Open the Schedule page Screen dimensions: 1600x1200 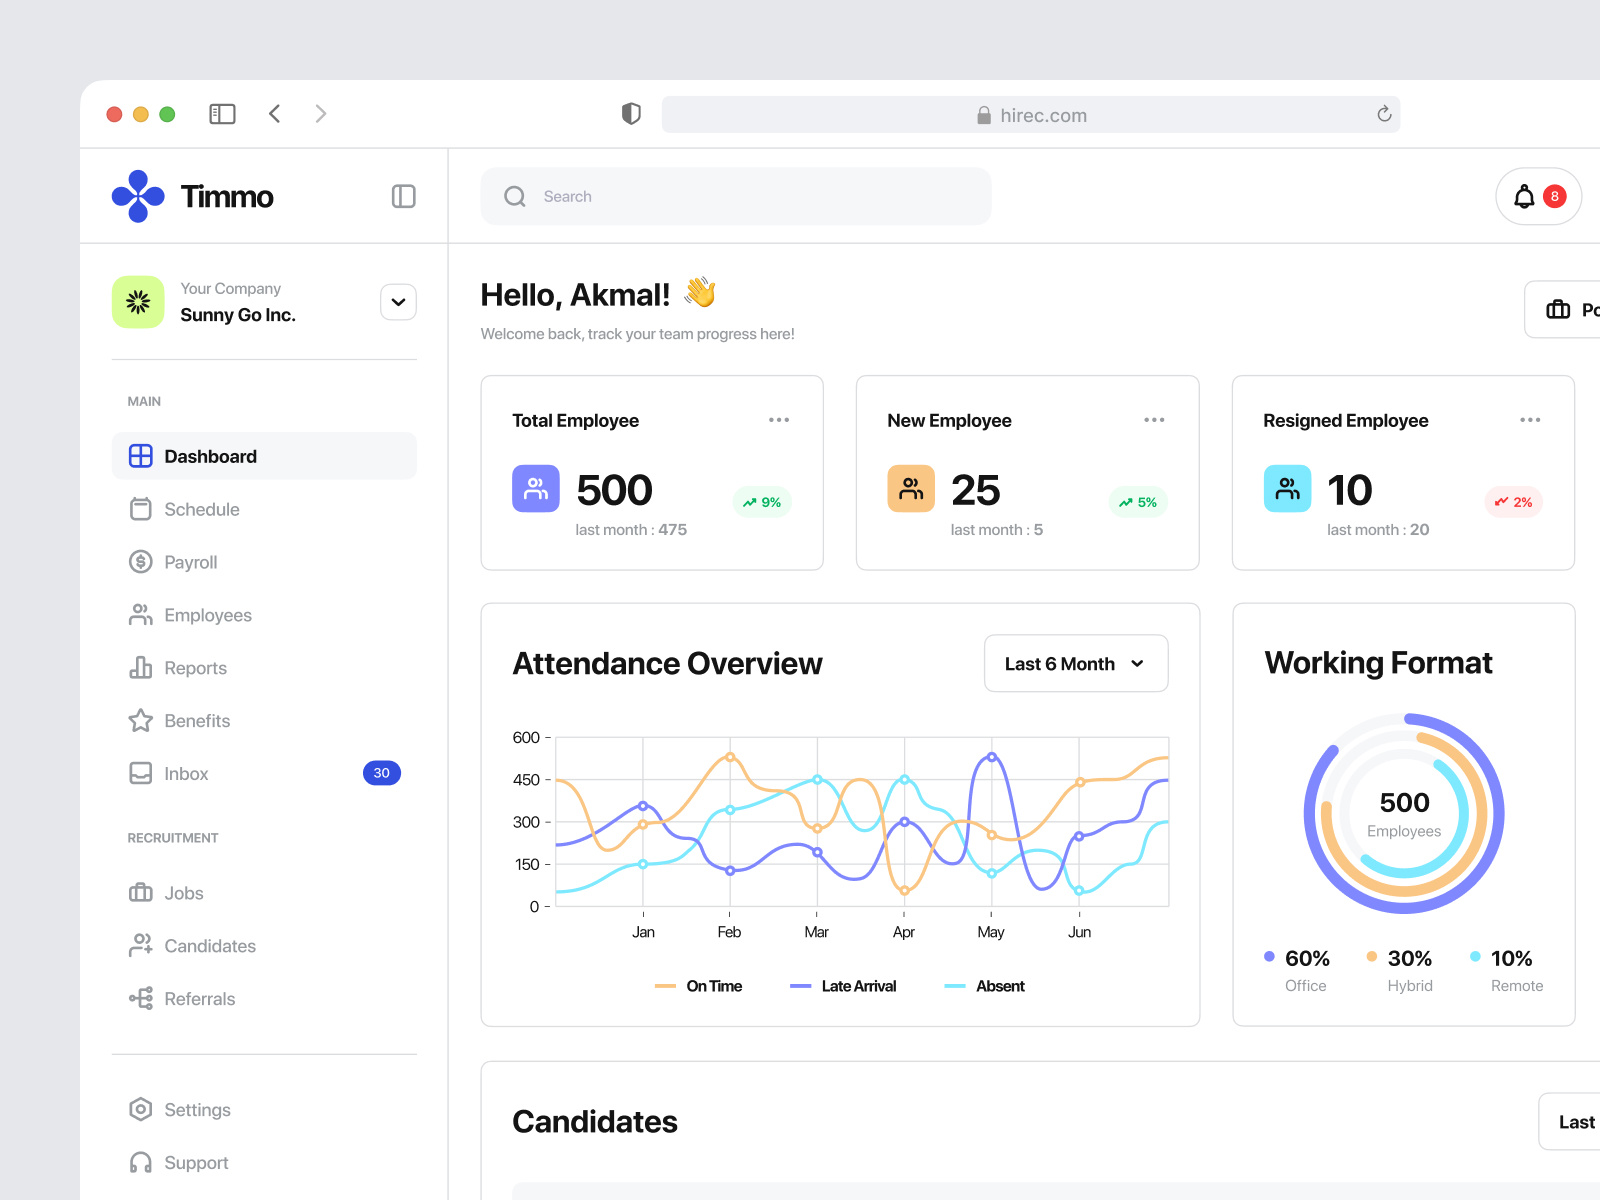(x=264, y=509)
